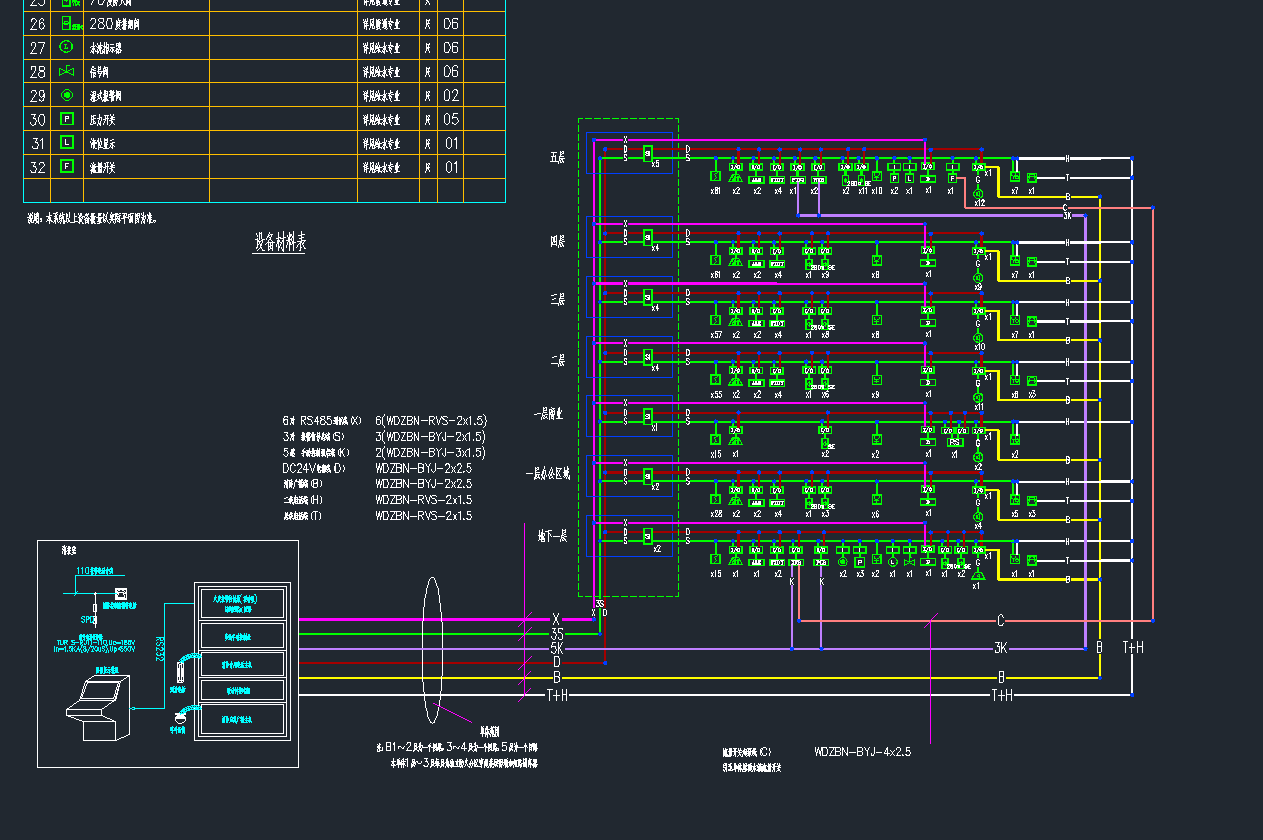Click row number "30" in the table
This screenshot has height=840, width=1263.
pyautogui.click(x=38, y=119)
